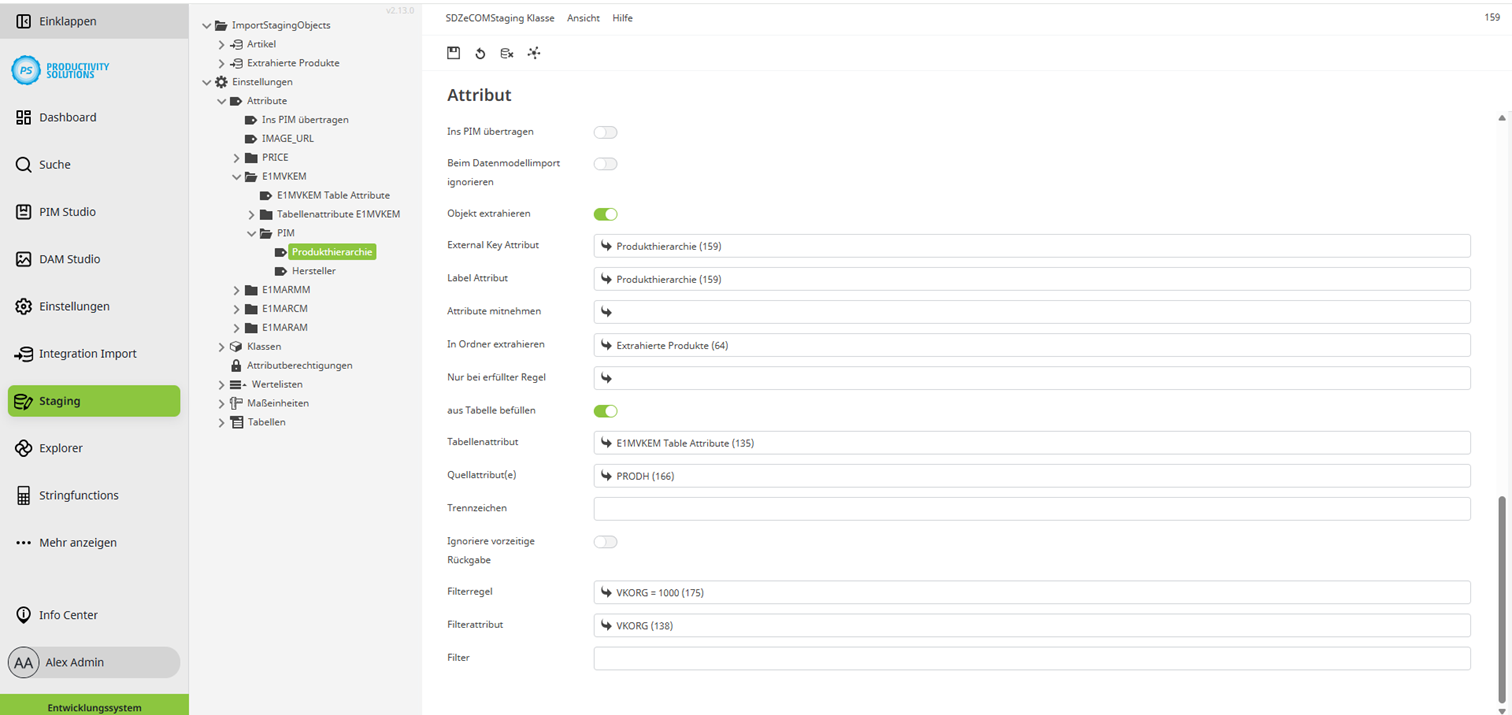Enable Ignoriere vorzeitige Rückgabe
The width and height of the screenshot is (1512, 715).
point(605,541)
